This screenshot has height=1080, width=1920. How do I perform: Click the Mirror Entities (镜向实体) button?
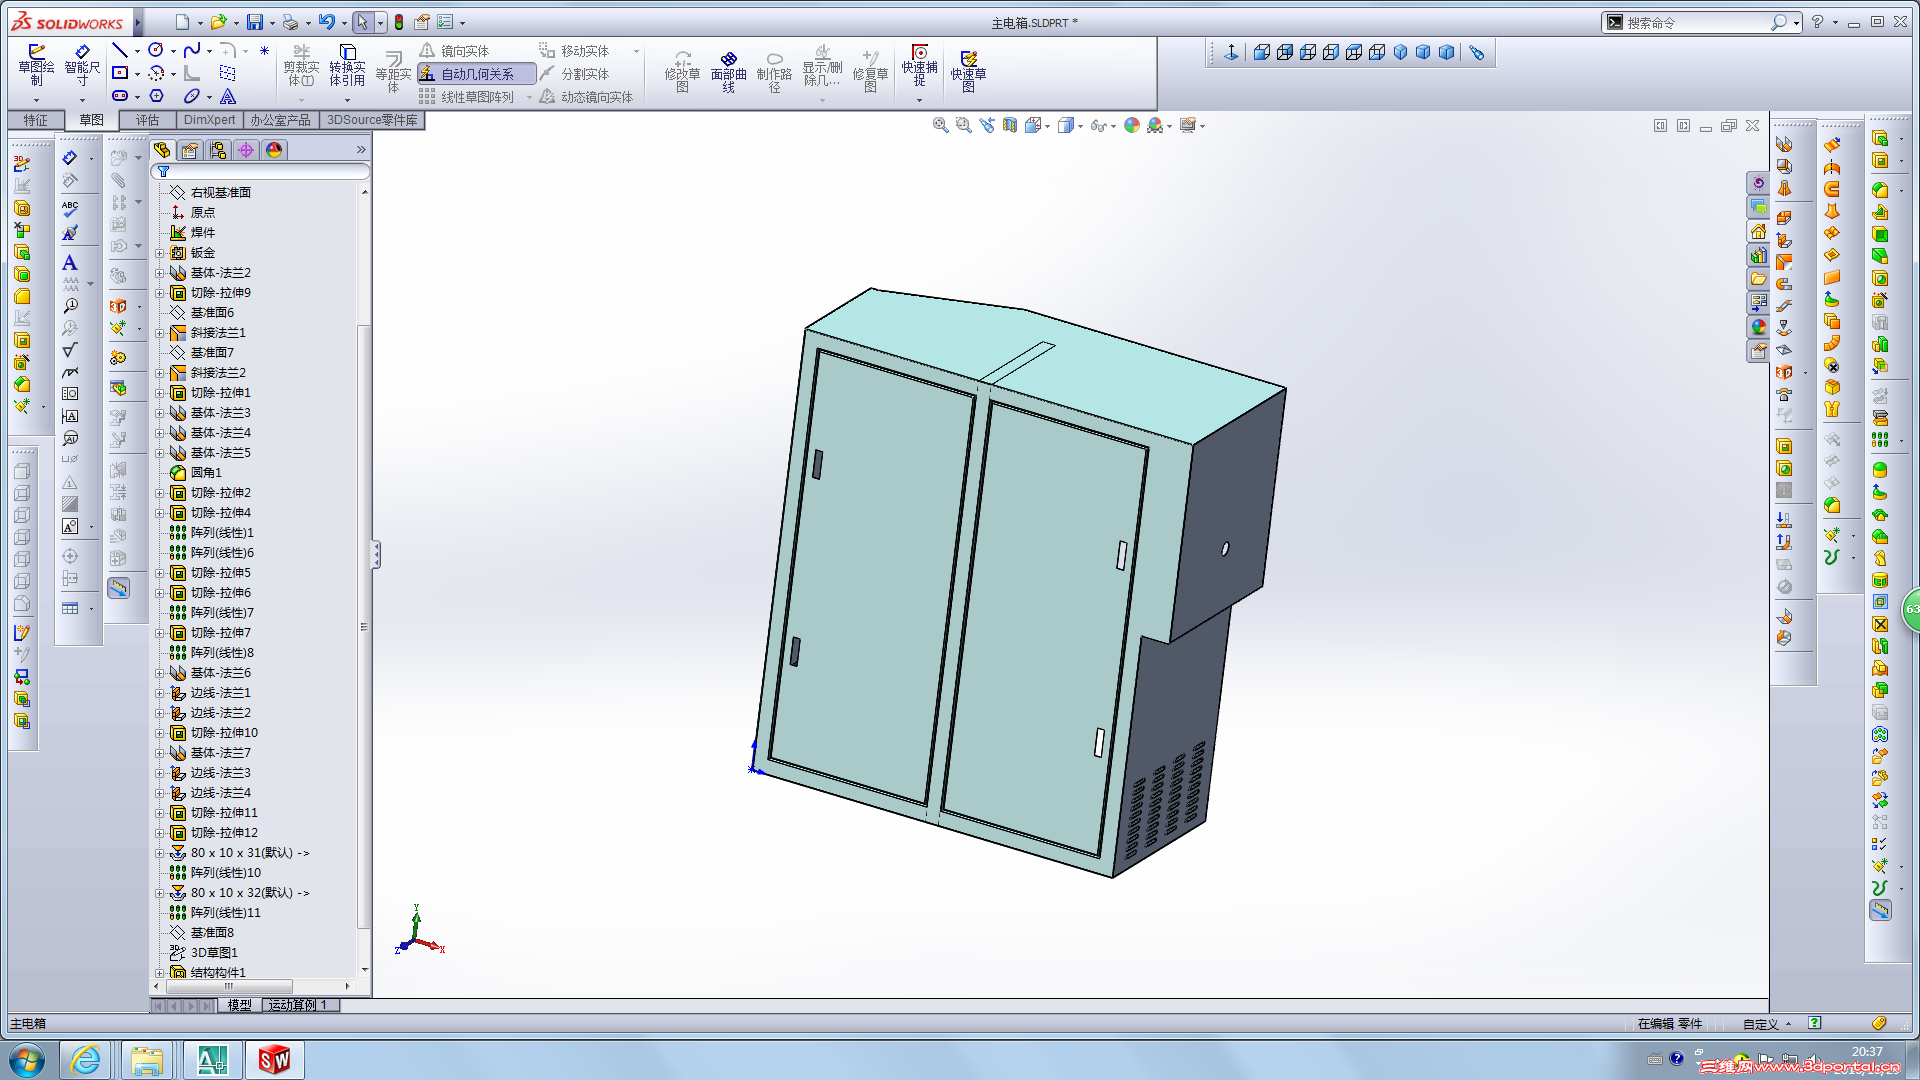coord(454,51)
